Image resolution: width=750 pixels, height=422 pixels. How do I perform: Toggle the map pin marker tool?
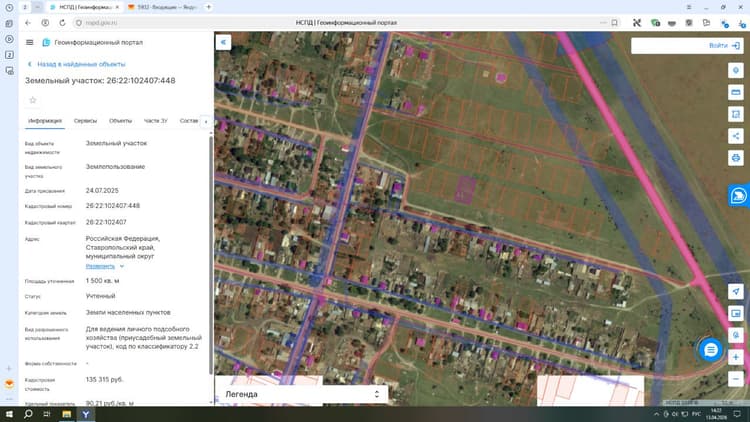pyautogui.click(x=736, y=70)
